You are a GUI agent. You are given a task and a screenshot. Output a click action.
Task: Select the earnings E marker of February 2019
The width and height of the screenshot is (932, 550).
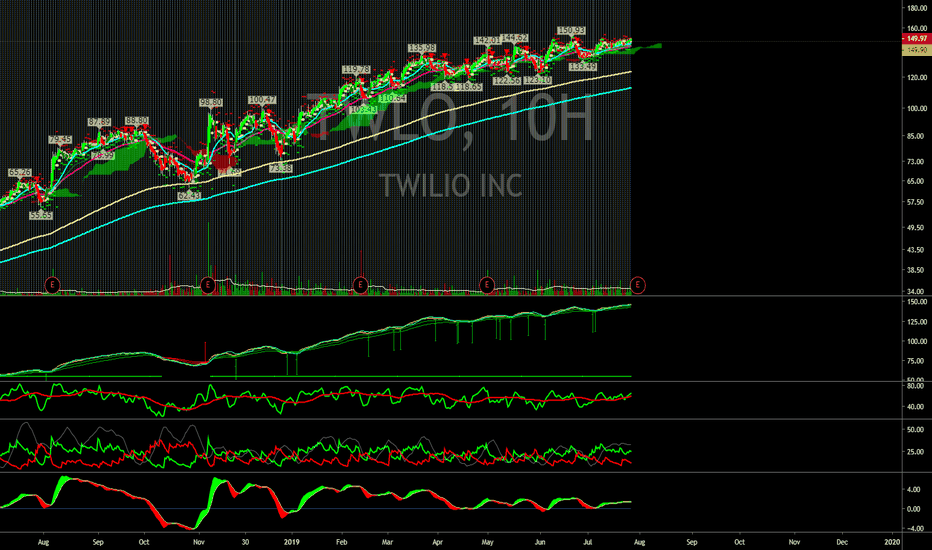click(360, 285)
